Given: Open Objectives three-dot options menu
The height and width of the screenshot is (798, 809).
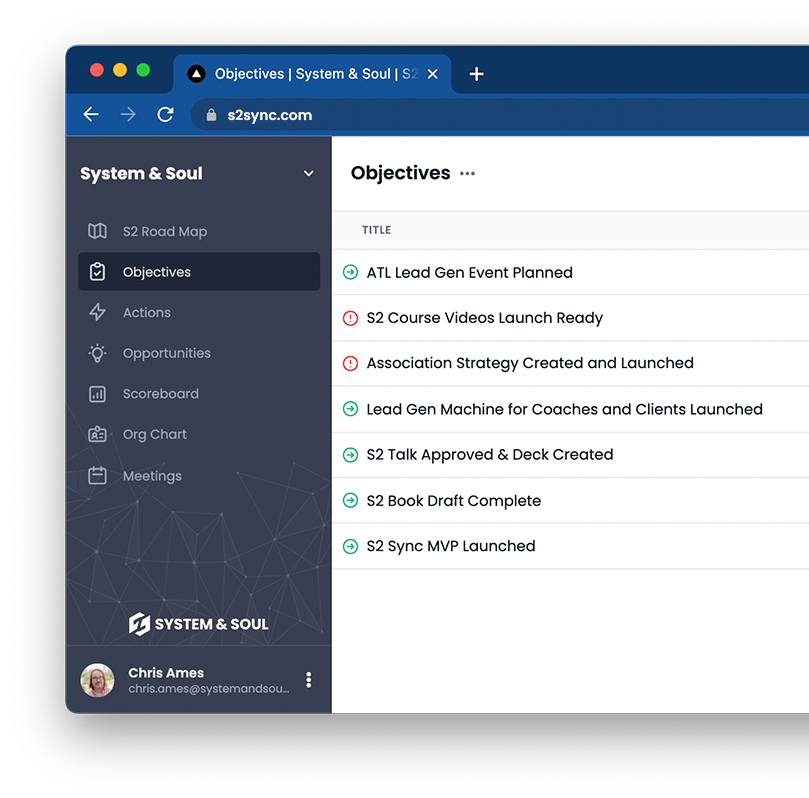Looking at the screenshot, I should coord(467,173).
